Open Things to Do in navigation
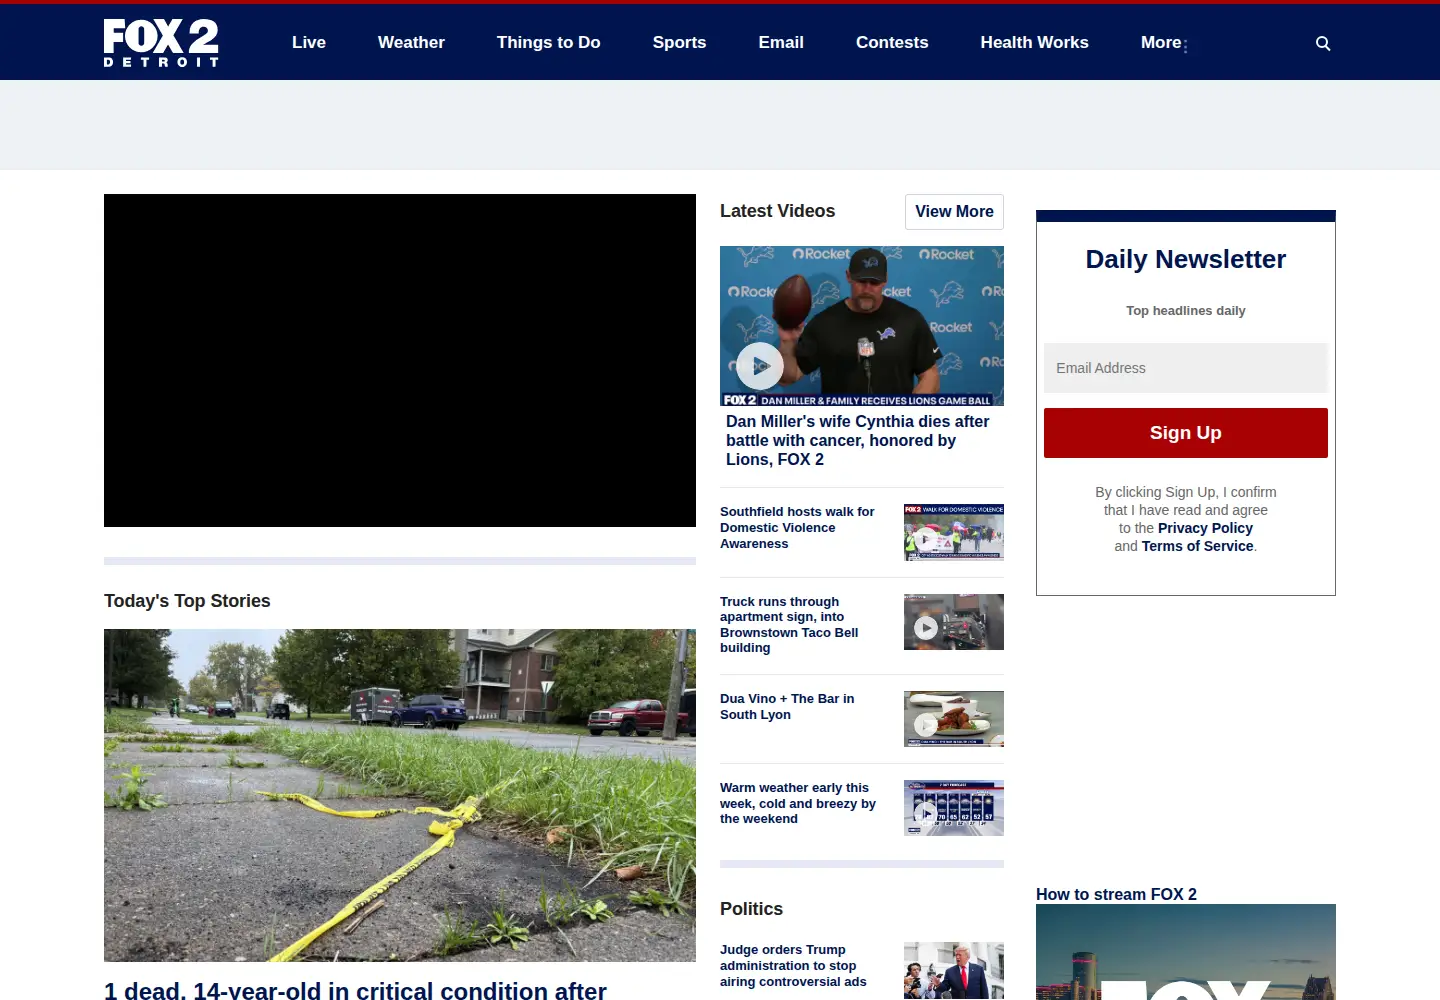The image size is (1440, 1000). (x=549, y=42)
